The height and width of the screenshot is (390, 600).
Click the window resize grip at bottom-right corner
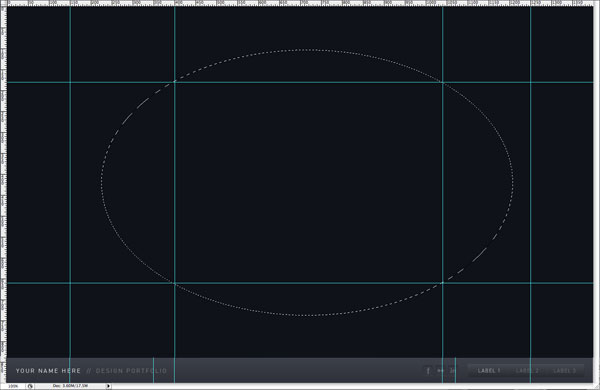coord(596,386)
